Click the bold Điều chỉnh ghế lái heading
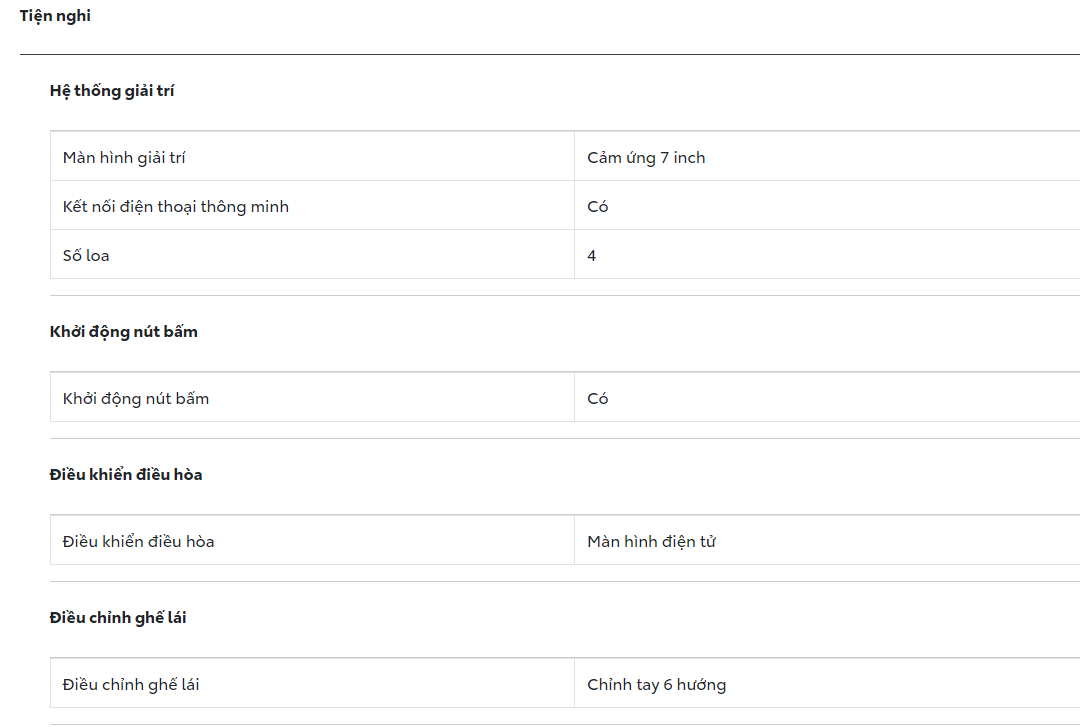The image size is (1080, 727). [x=118, y=618]
